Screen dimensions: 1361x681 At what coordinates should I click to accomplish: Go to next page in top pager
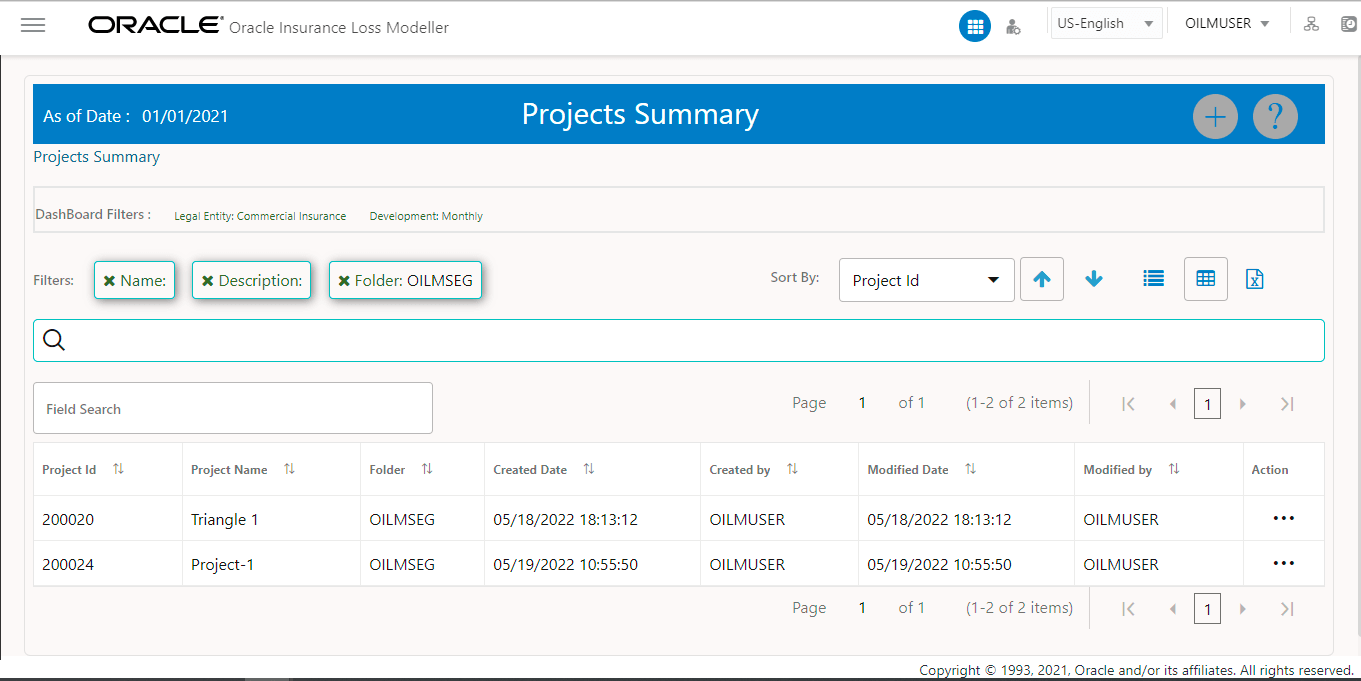[x=1243, y=404]
